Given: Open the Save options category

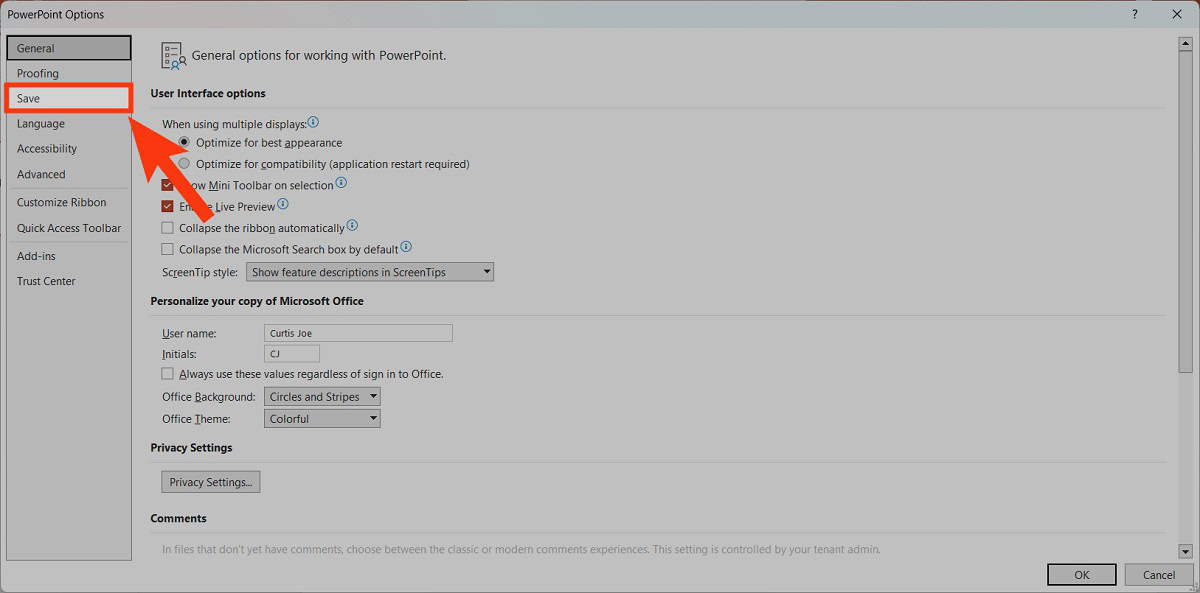Looking at the screenshot, I should pyautogui.click(x=68, y=99).
